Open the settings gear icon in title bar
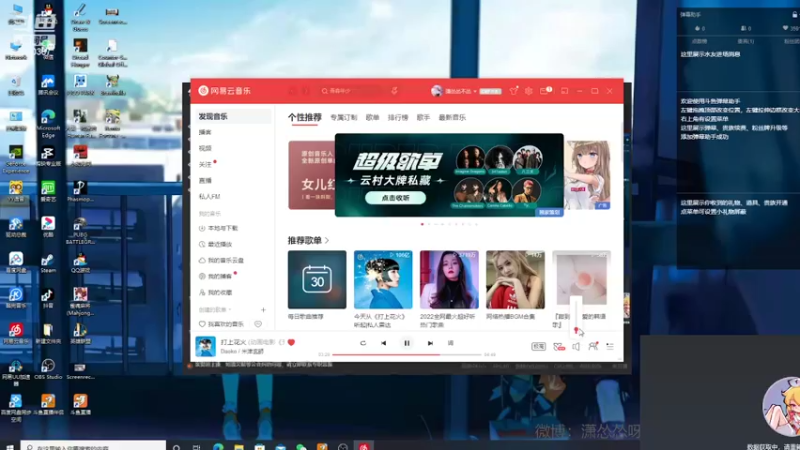The height and width of the screenshot is (450, 800). [x=529, y=91]
